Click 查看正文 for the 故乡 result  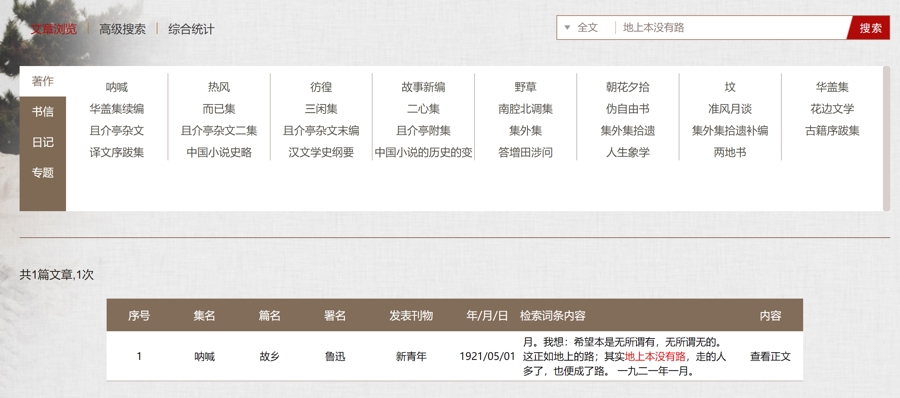(770, 356)
